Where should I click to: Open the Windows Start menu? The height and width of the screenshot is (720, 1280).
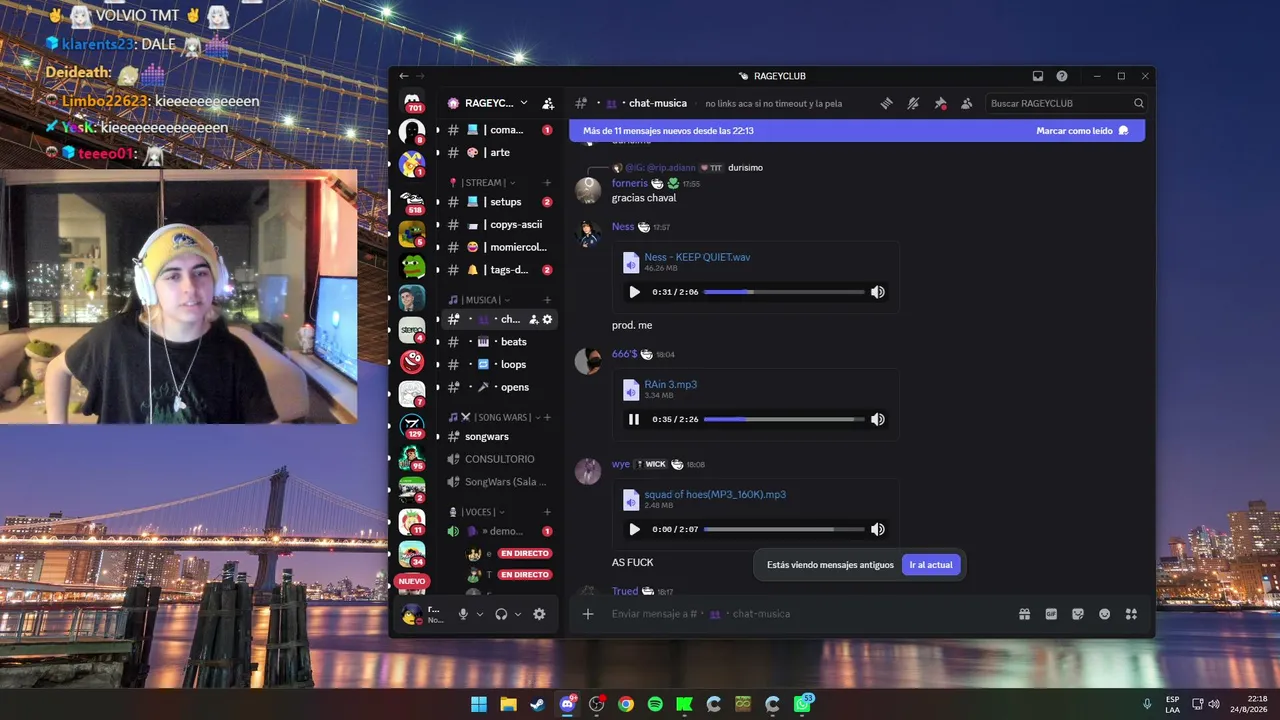[x=479, y=704]
